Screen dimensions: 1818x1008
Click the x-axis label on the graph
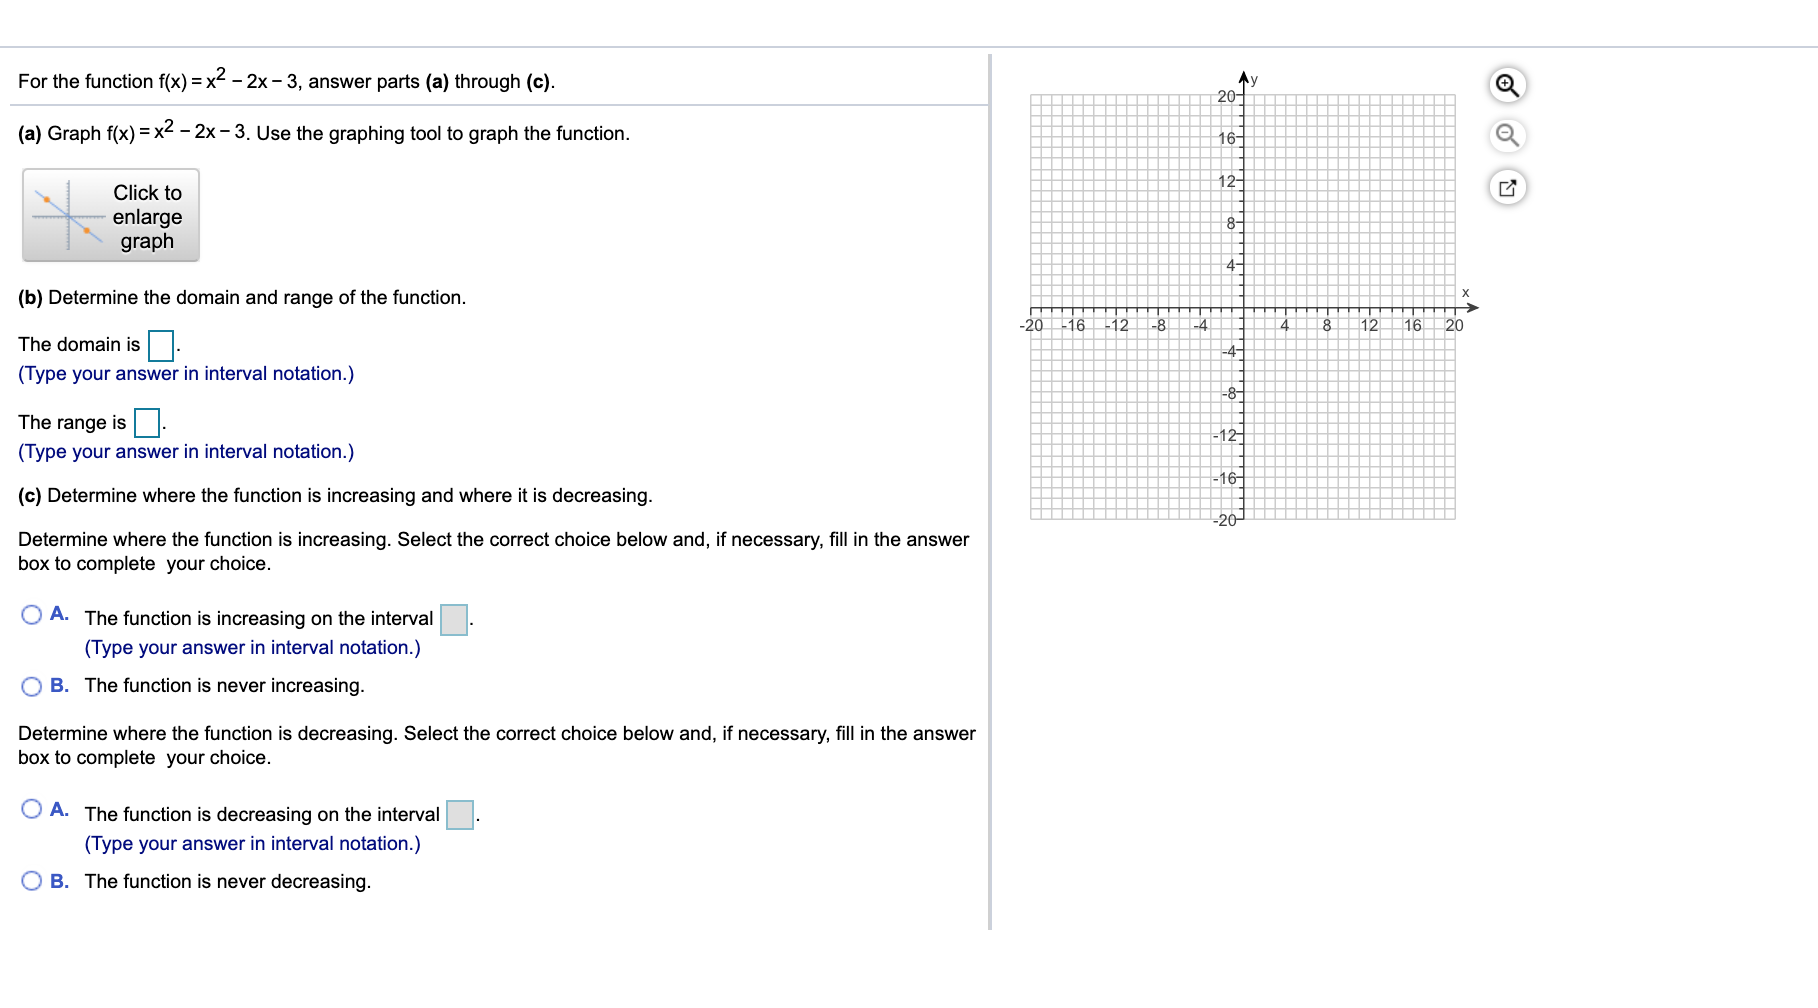1465,291
